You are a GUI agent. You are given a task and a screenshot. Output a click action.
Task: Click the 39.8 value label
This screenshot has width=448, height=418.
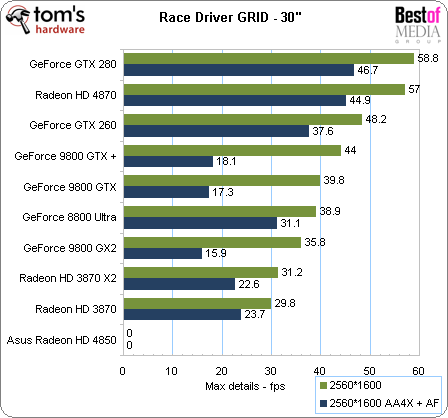[x=334, y=180]
